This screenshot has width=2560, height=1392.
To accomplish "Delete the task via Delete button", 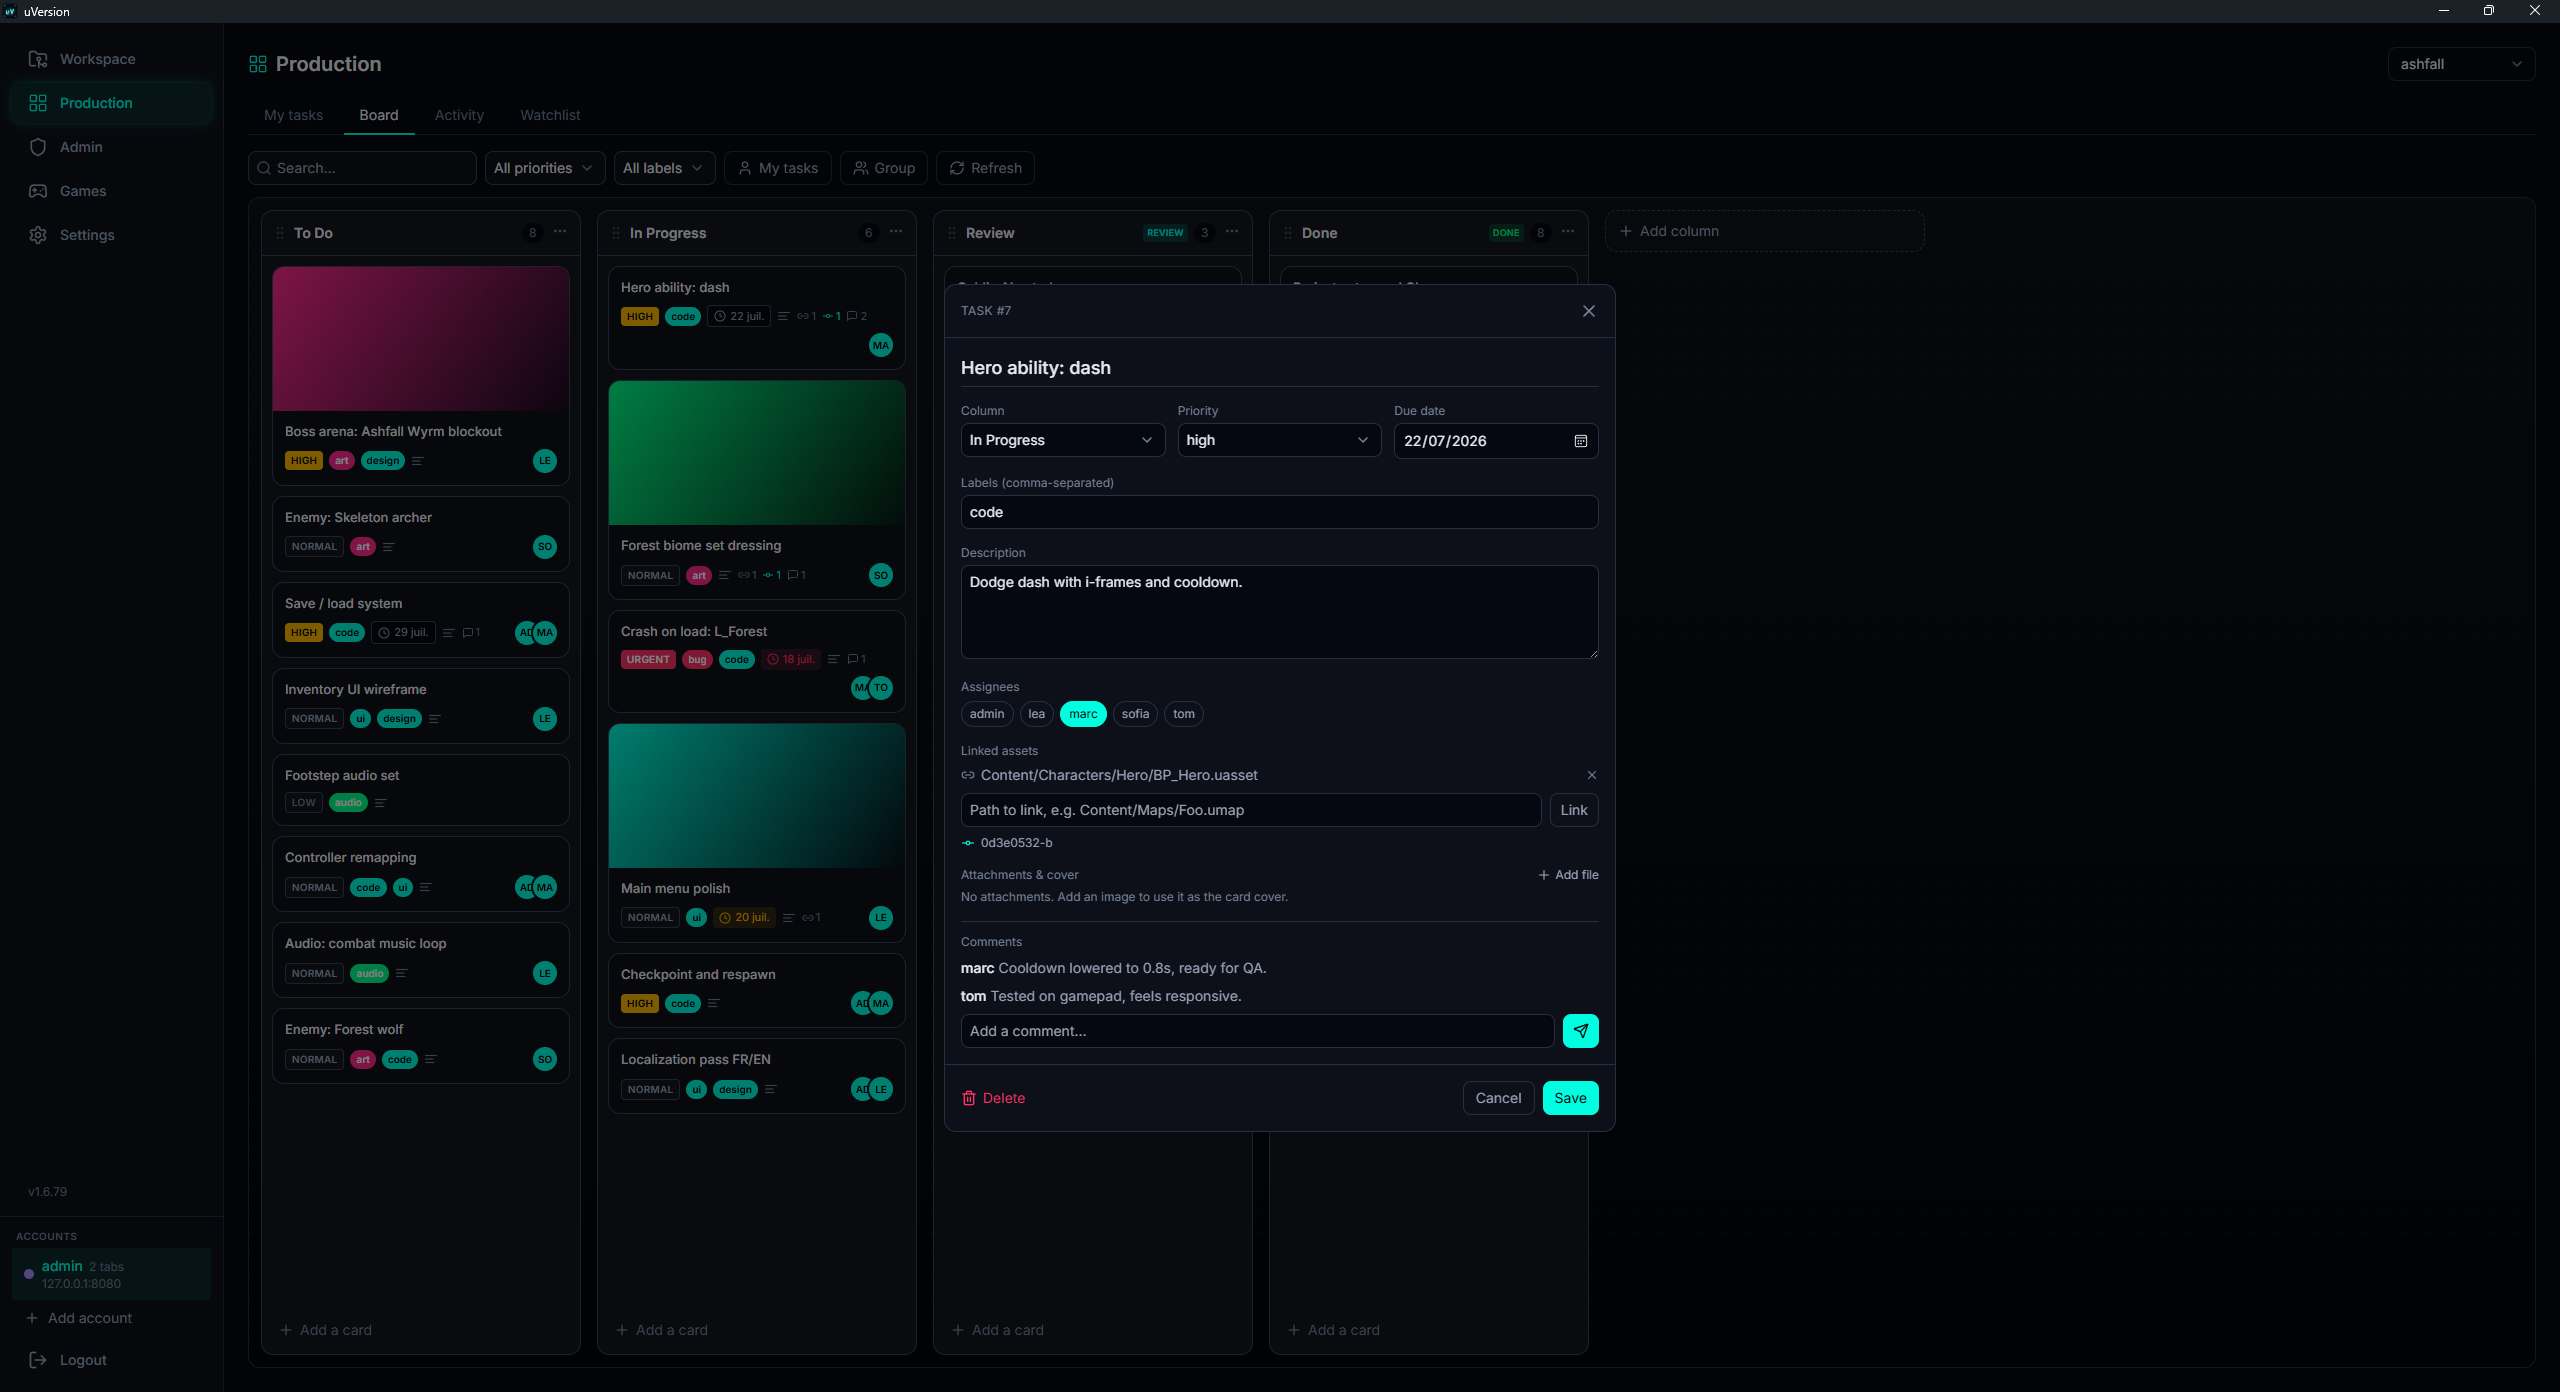I will (x=993, y=1098).
